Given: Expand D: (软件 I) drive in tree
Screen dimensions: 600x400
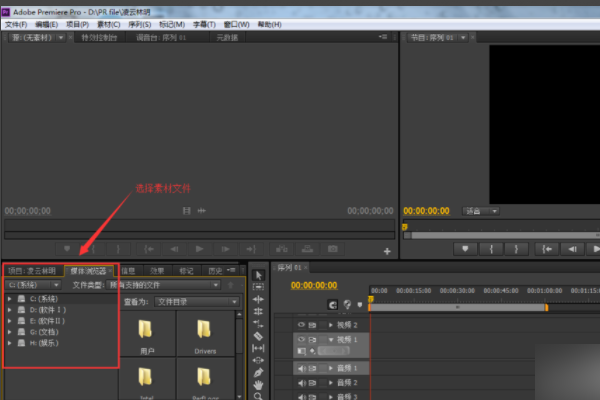Looking at the screenshot, I should [10, 310].
